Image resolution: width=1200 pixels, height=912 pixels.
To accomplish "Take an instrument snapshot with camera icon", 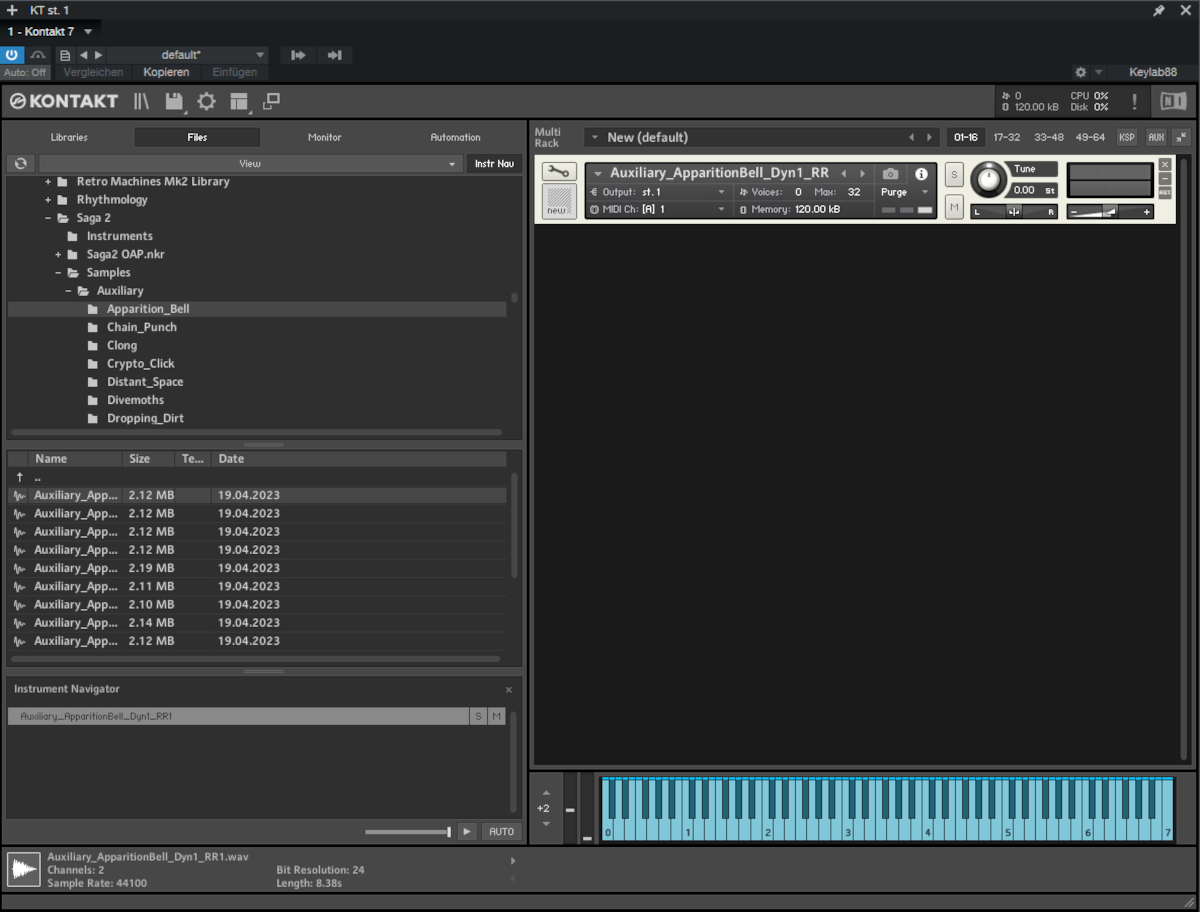I will coord(890,173).
